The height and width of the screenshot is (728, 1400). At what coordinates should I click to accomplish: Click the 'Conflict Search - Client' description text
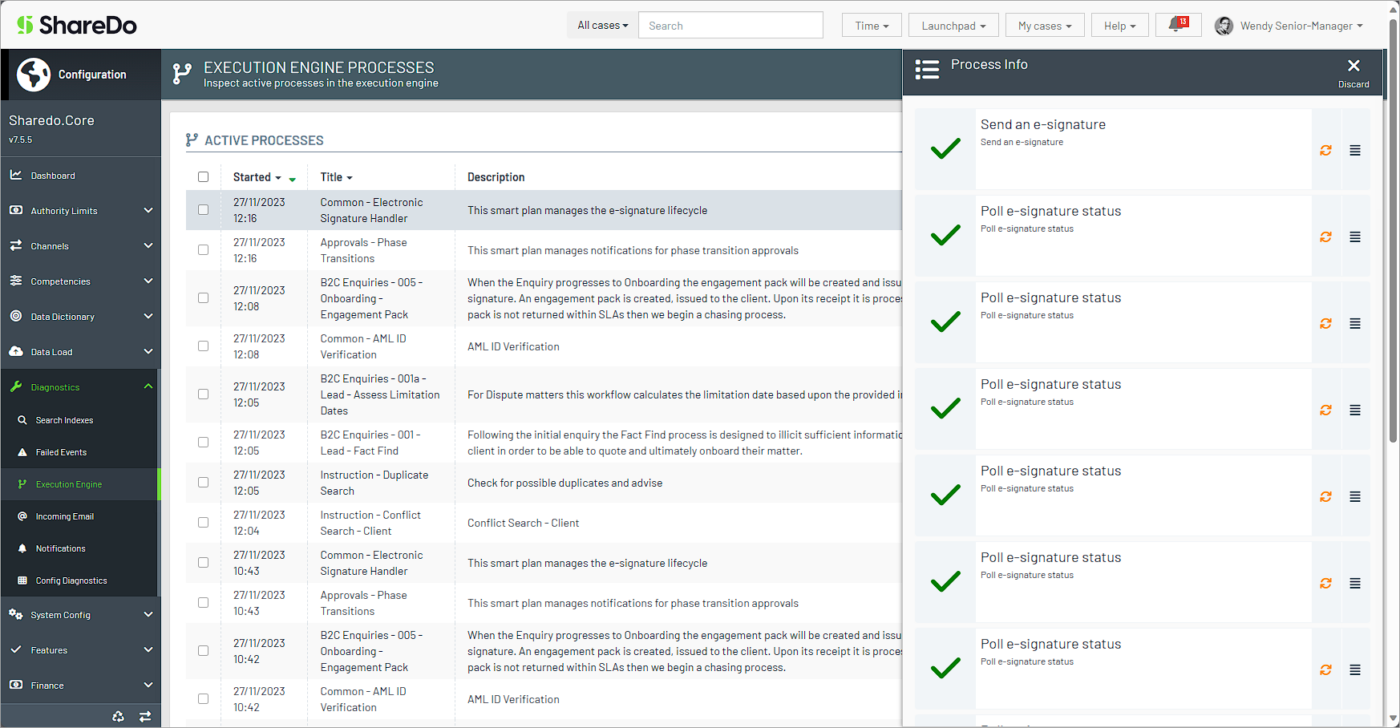523,523
